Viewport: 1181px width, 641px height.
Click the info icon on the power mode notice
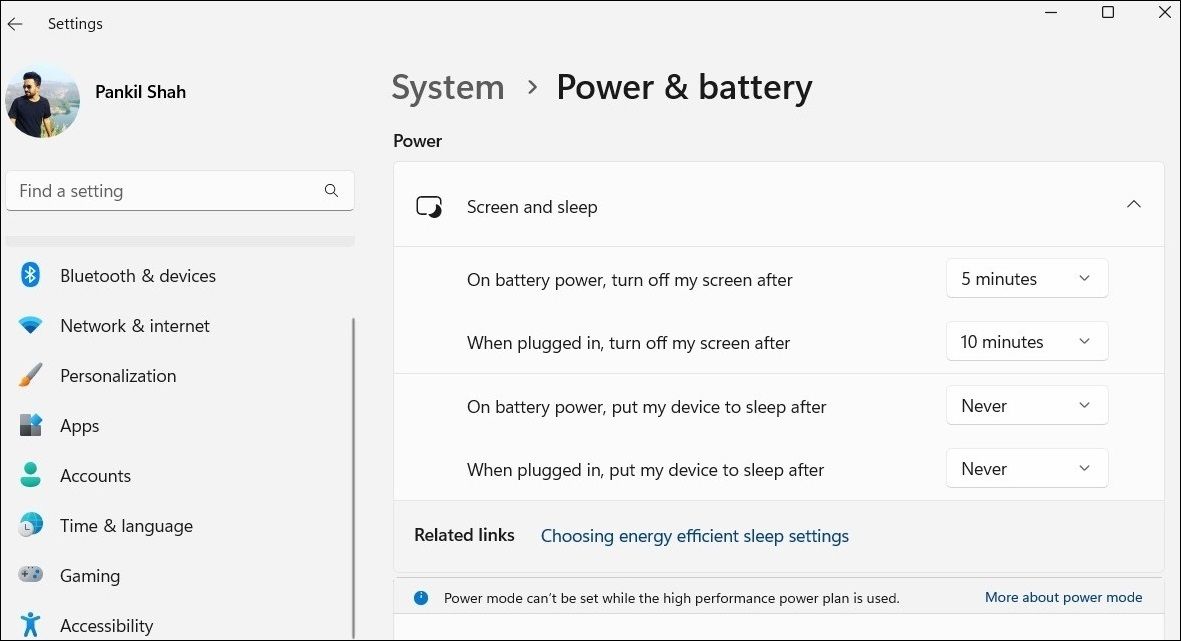point(421,597)
